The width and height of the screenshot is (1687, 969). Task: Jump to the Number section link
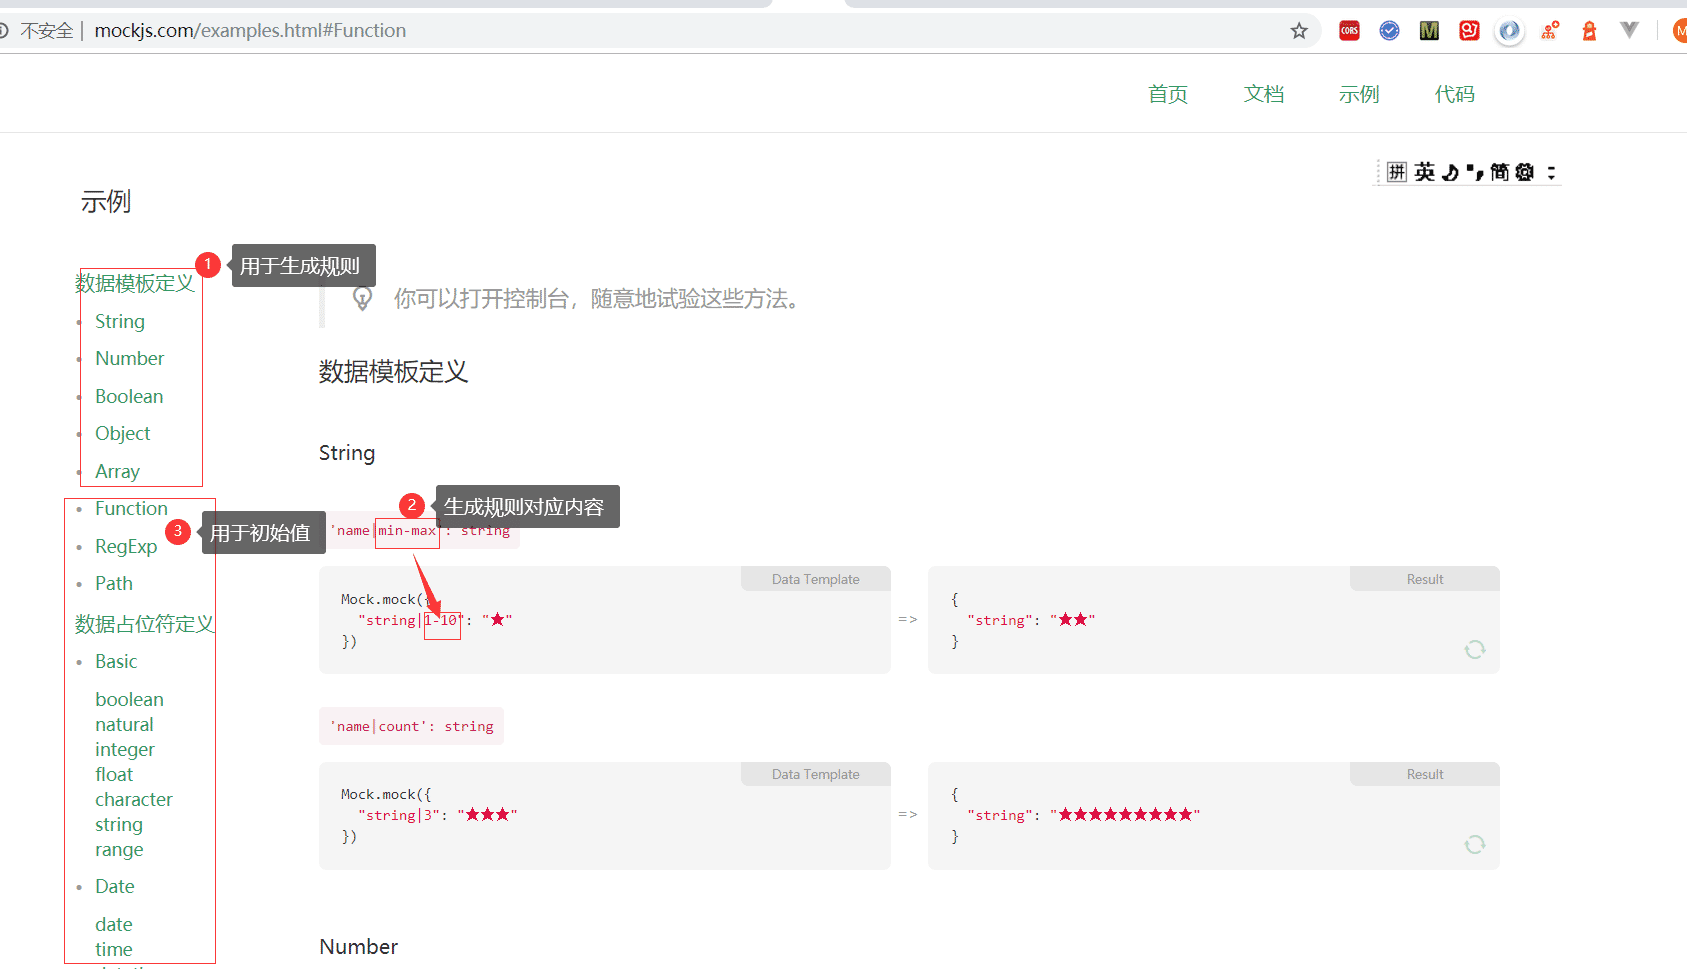click(x=129, y=358)
